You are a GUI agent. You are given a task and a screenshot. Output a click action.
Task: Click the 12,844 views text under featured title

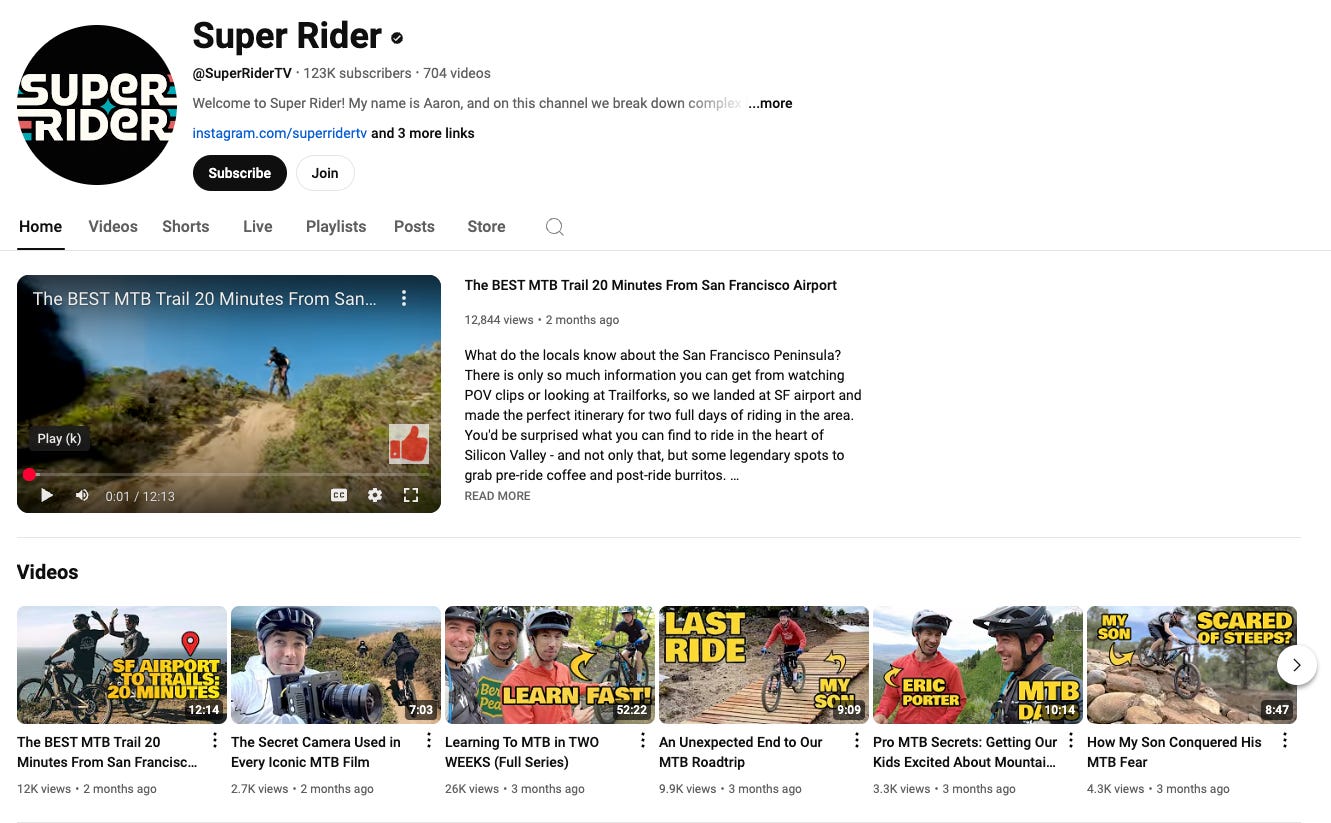pos(499,320)
